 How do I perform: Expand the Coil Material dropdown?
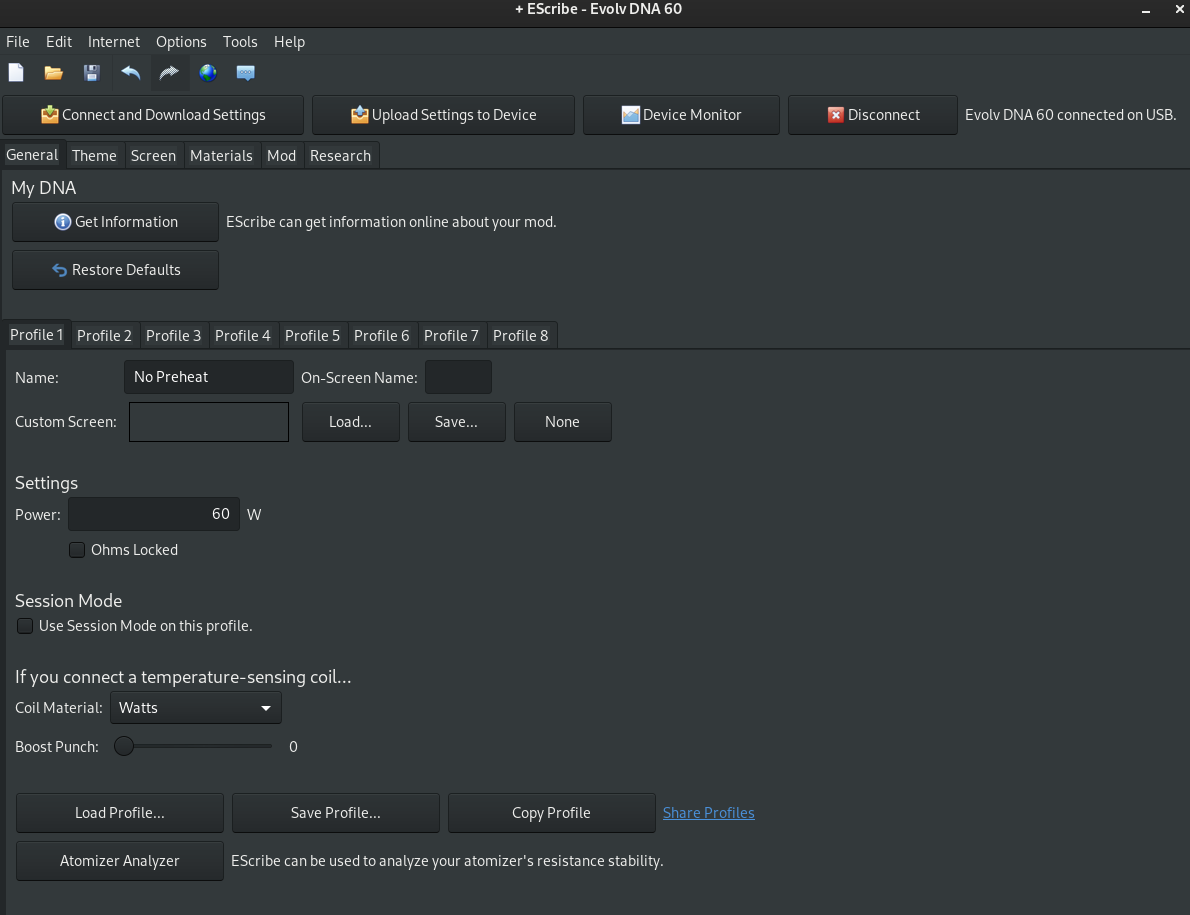195,708
